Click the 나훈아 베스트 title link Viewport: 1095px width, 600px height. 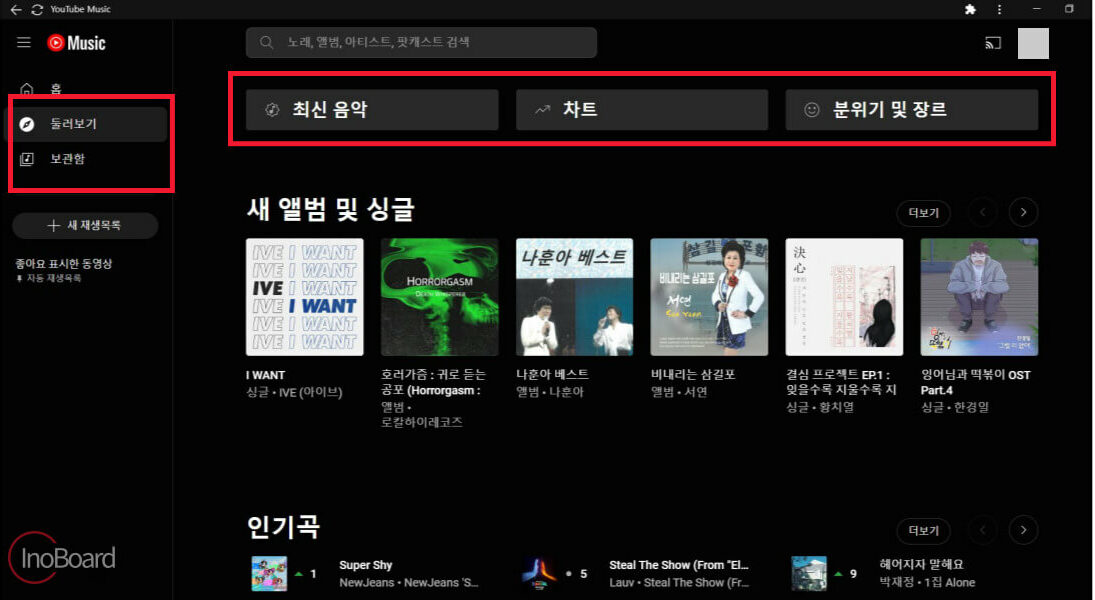(x=552, y=375)
